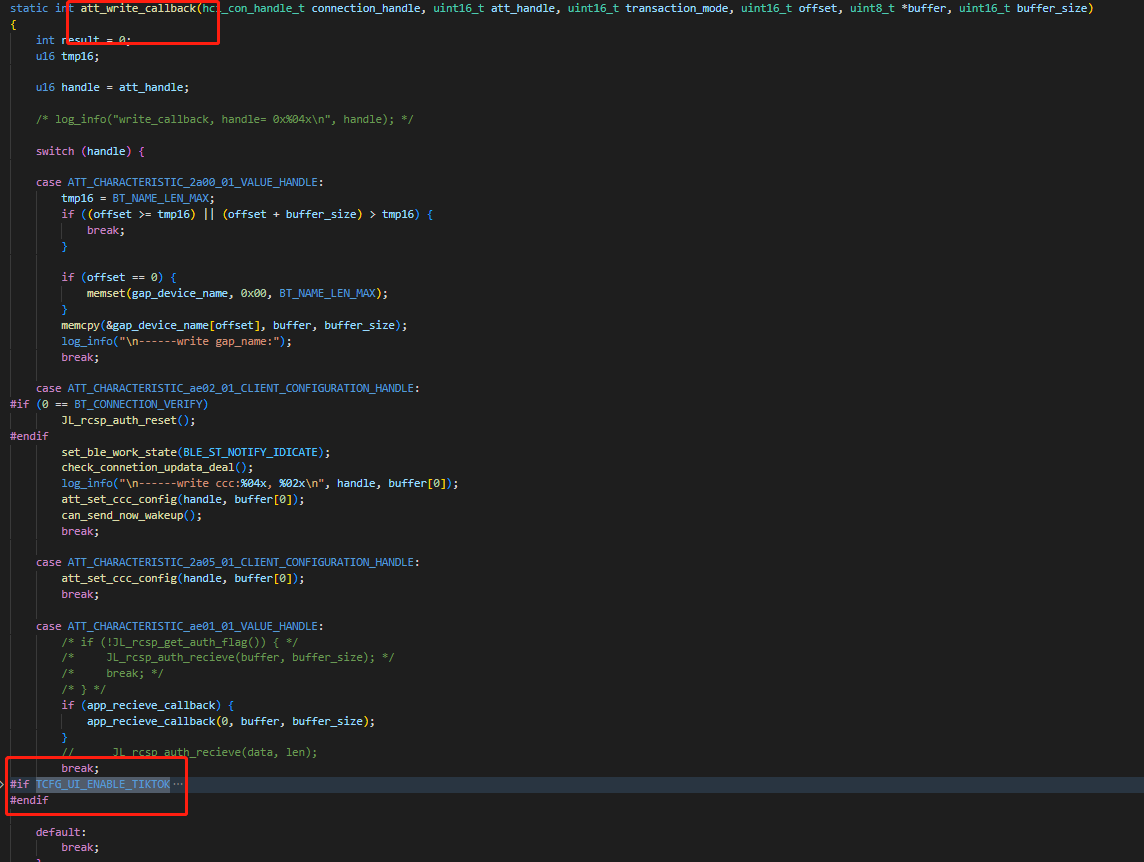Place cursor on BT_NAME_LEN_MAX in tmp16 assignment

[x=161, y=199]
